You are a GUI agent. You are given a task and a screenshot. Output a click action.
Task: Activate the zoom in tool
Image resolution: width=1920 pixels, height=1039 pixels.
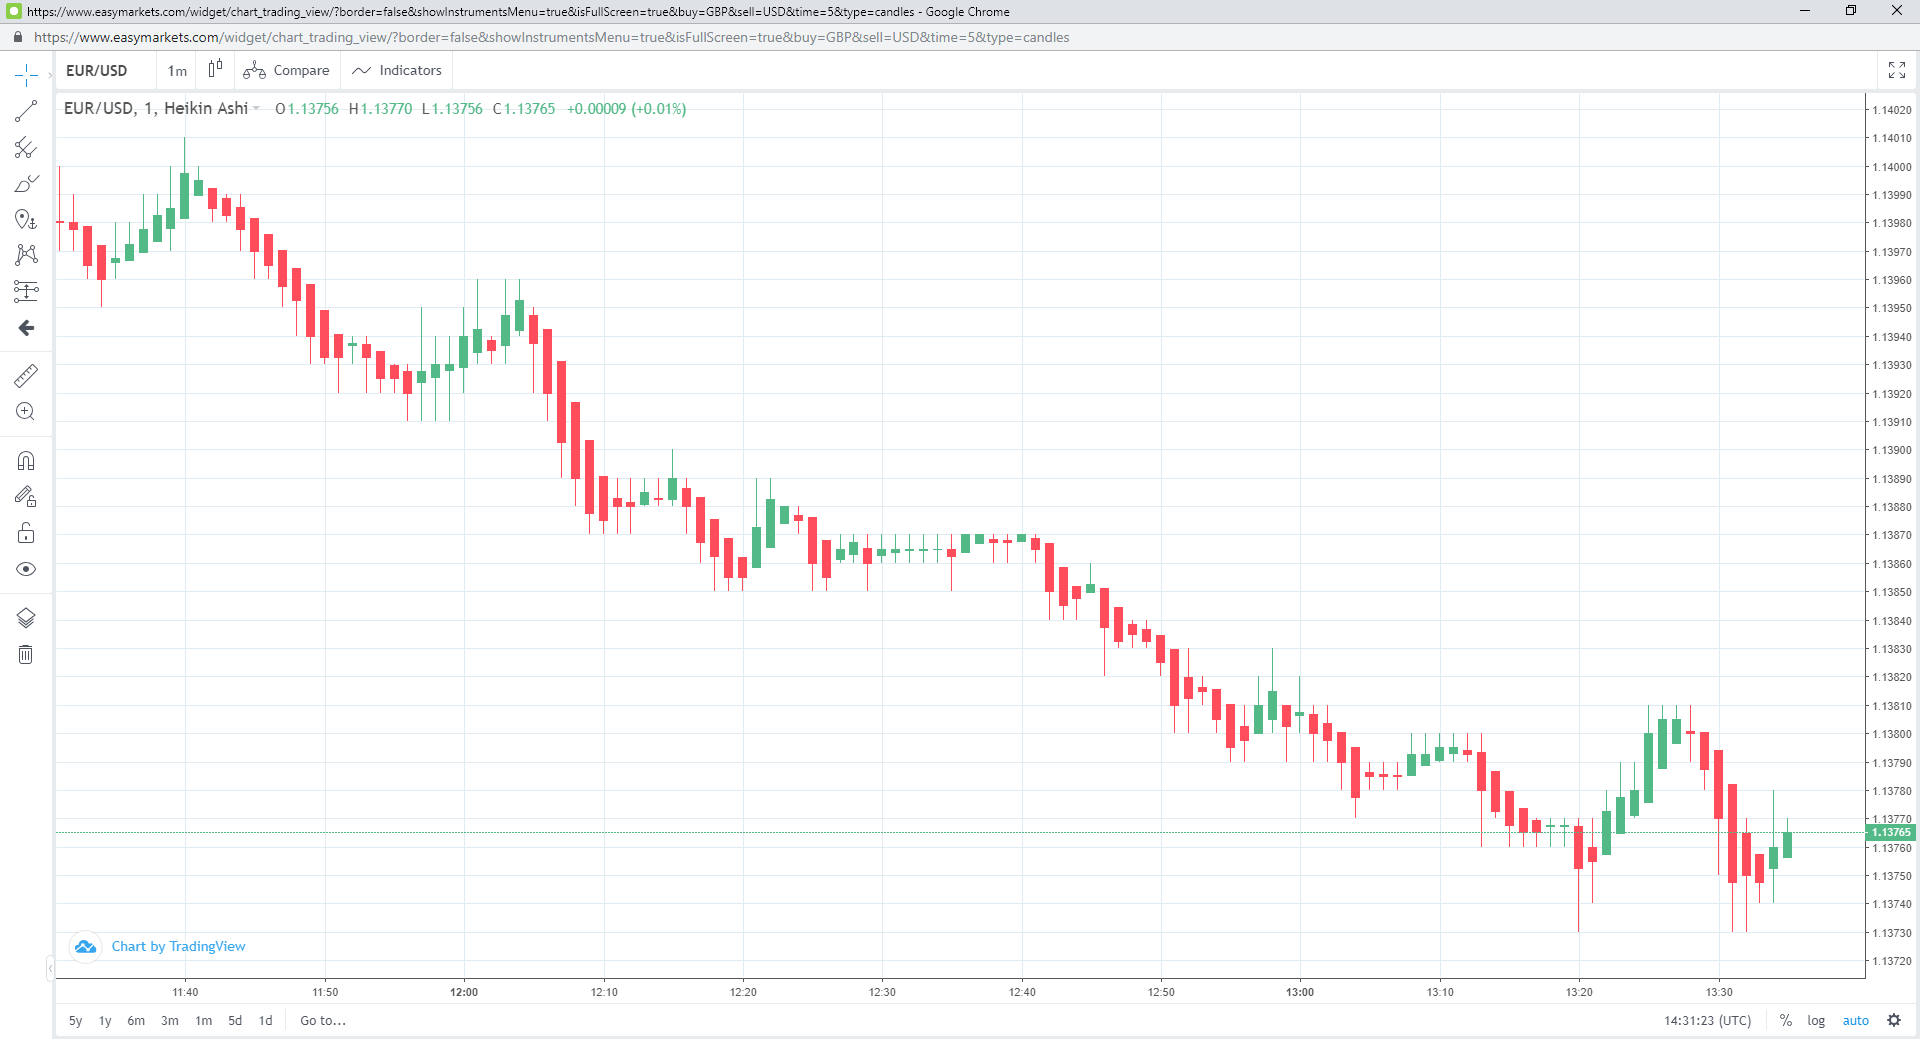[x=26, y=411]
